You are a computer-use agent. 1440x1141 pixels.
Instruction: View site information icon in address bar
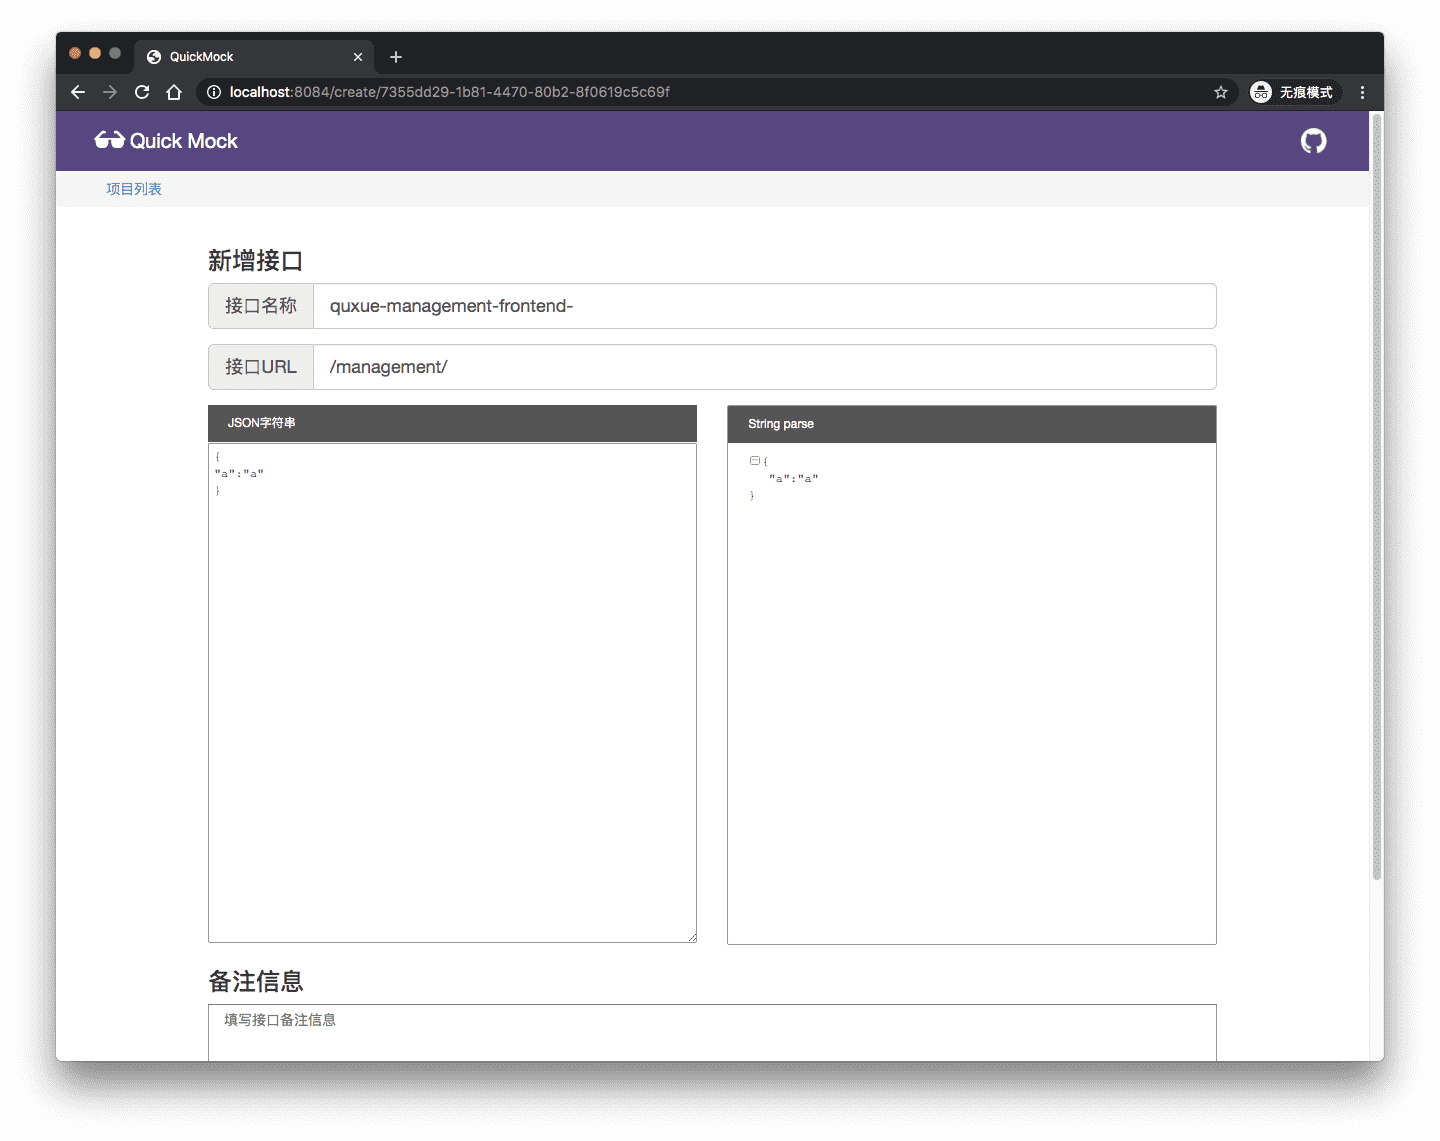(213, 92)
